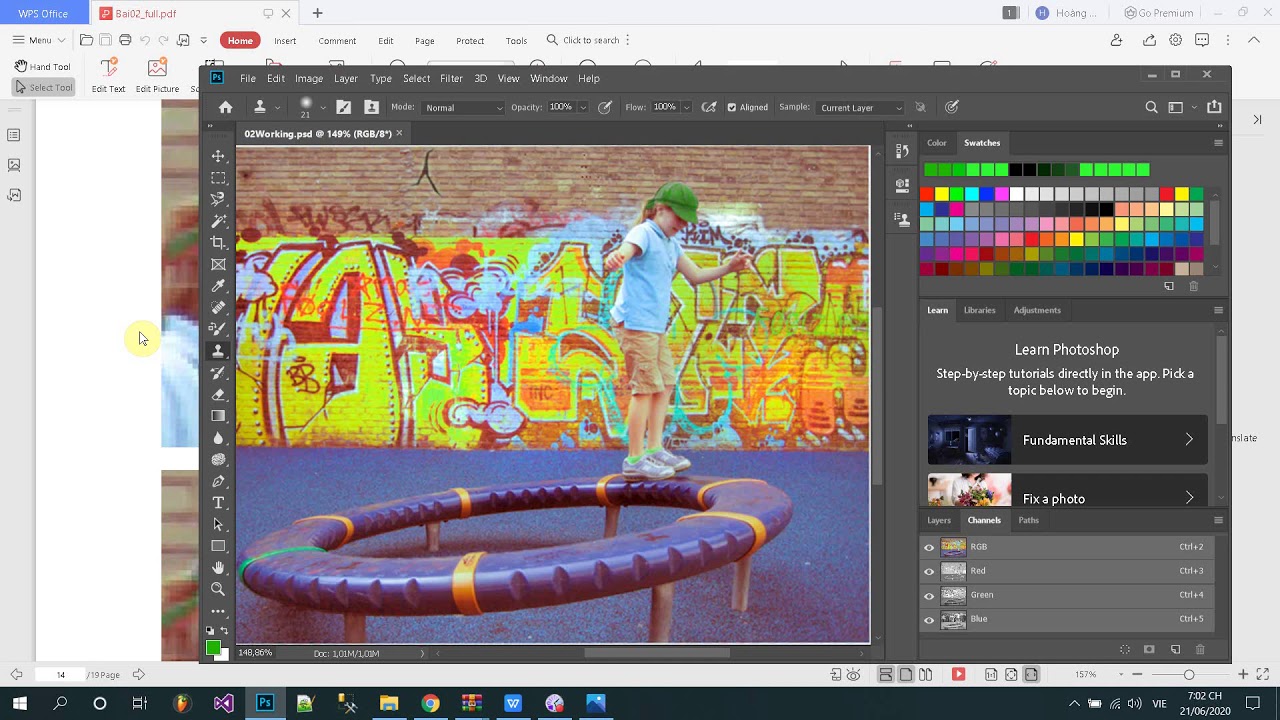Click the Fundamental Skills tutorial thumbnail
Screen dimensions: 1280x720
969,440
